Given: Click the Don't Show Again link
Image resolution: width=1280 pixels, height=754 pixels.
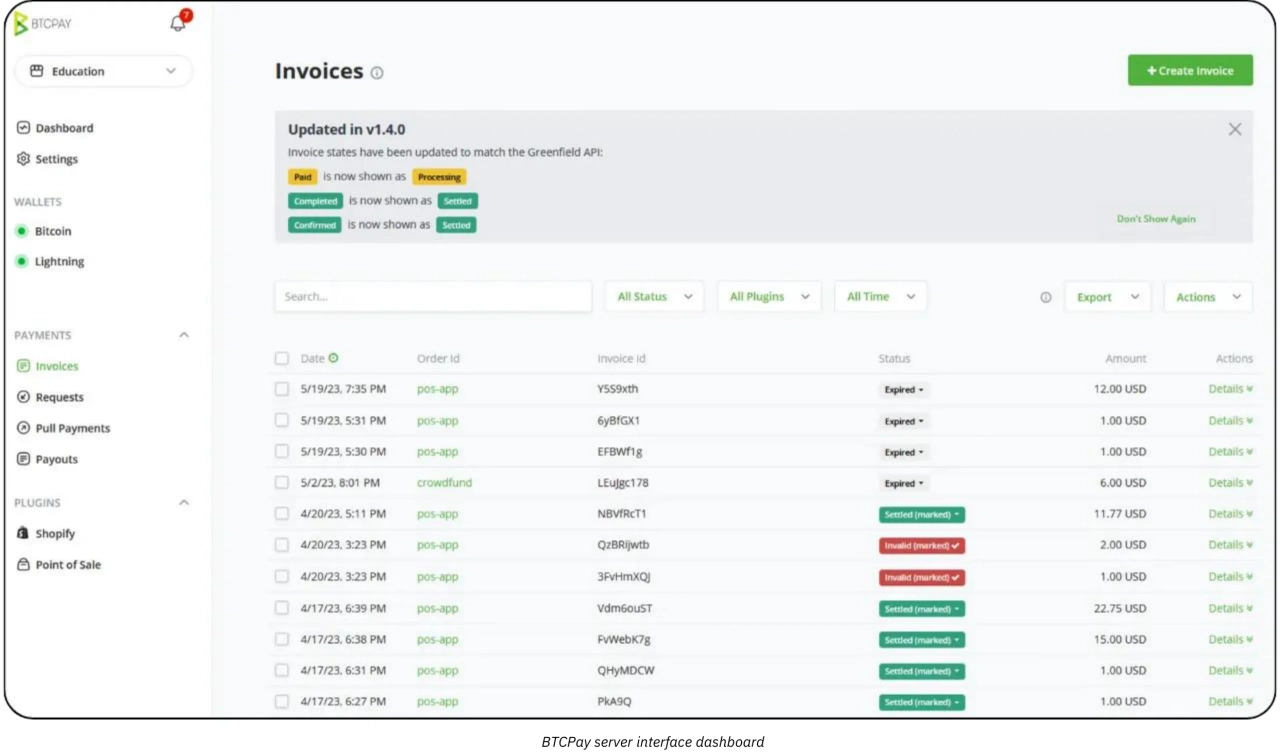Looking at the screenshot, I should [1156, 219].
